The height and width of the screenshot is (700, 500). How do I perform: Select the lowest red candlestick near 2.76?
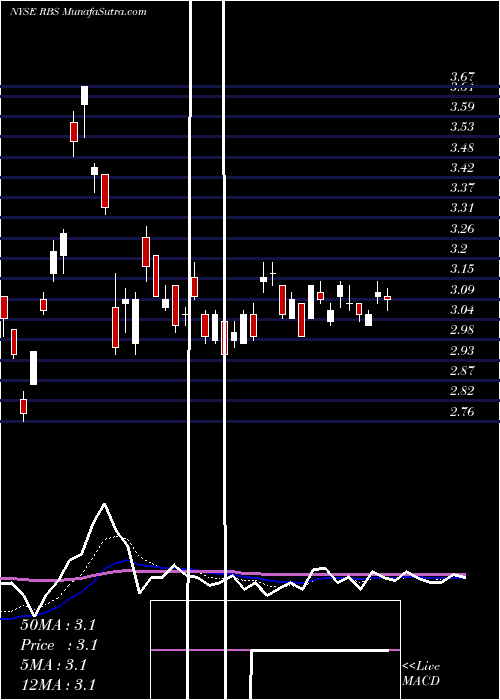[23, 406]
